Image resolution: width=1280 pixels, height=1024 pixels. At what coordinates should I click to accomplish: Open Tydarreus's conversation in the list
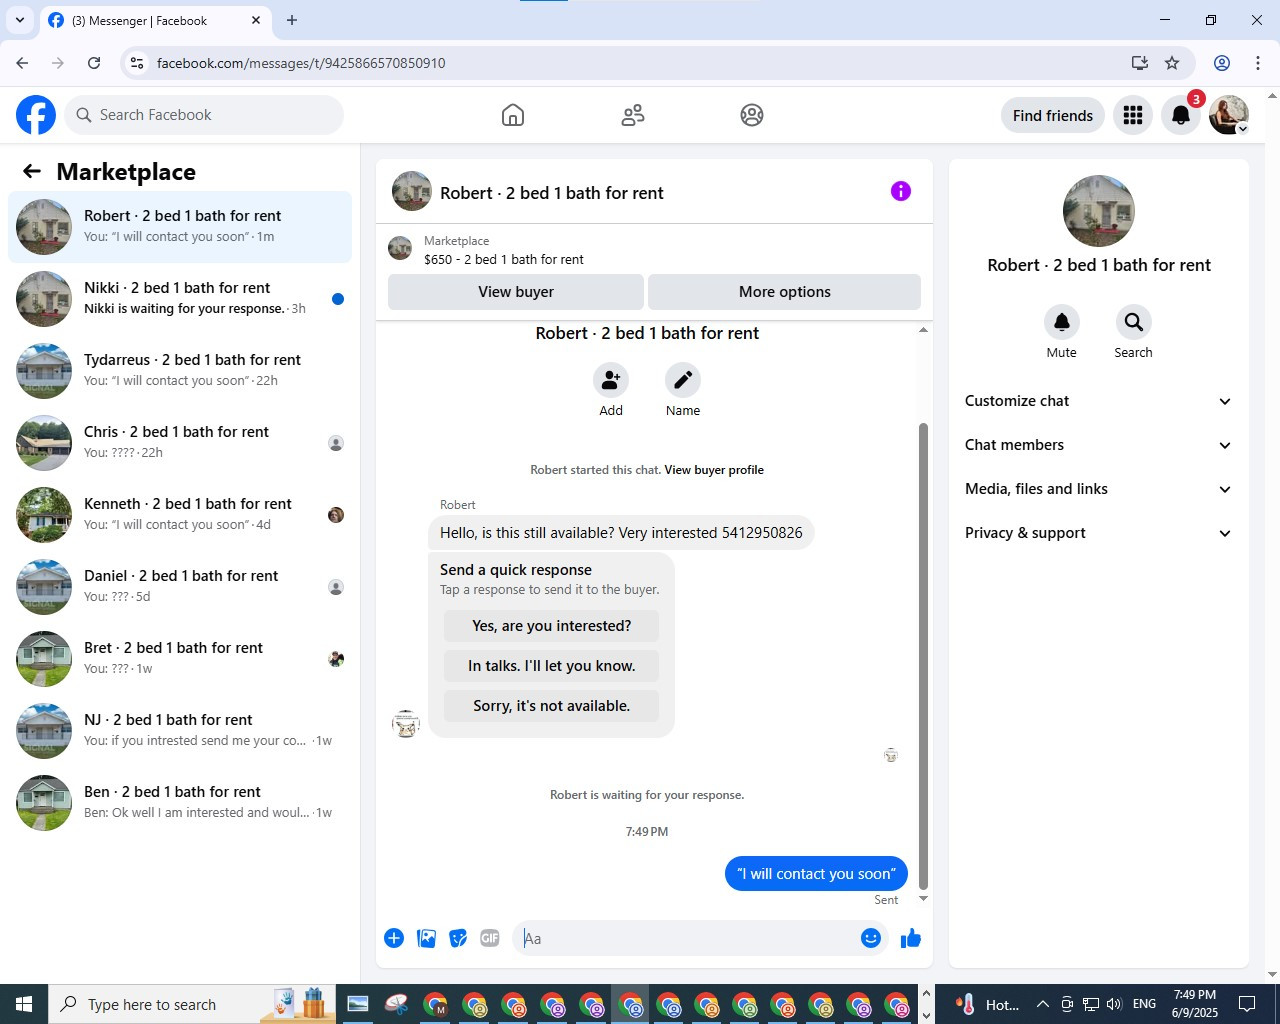click(x=180, y=371)
